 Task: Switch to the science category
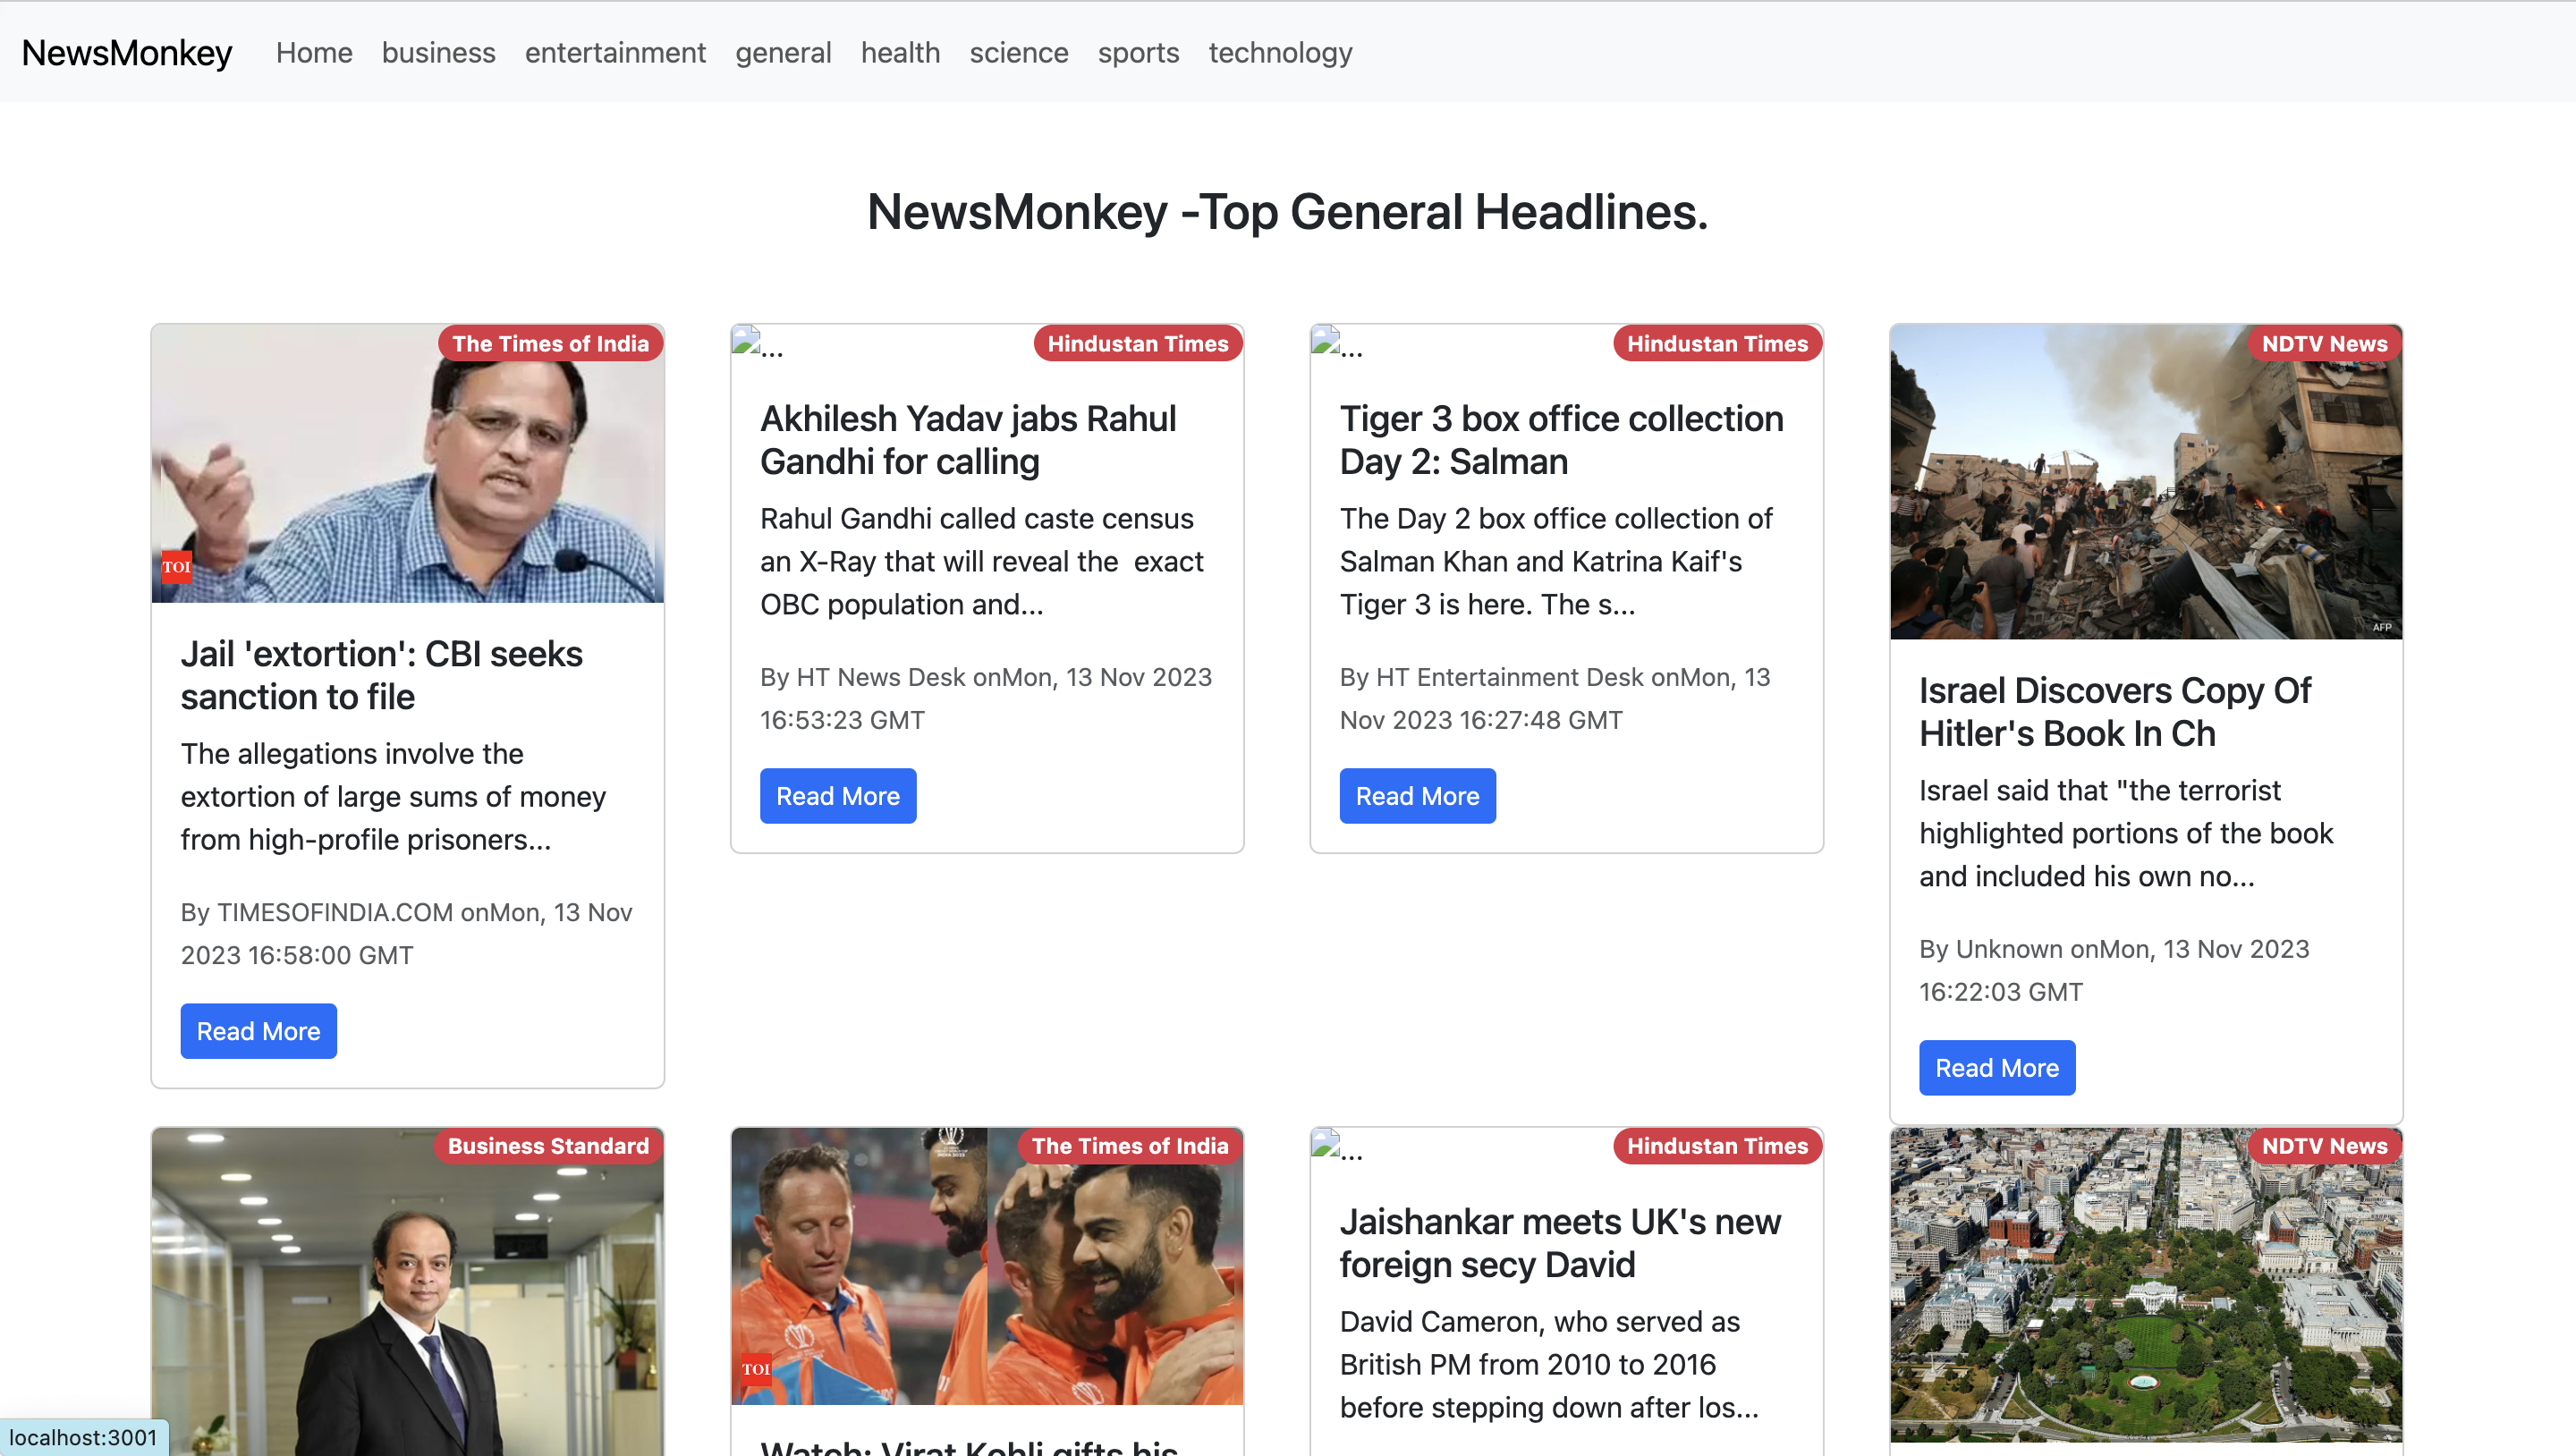coord(1018,52)
